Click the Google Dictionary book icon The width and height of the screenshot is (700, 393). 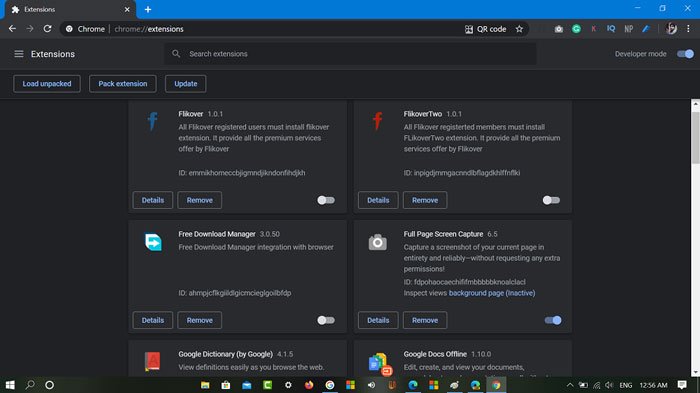pyautogui.click(x=153, y=361)
